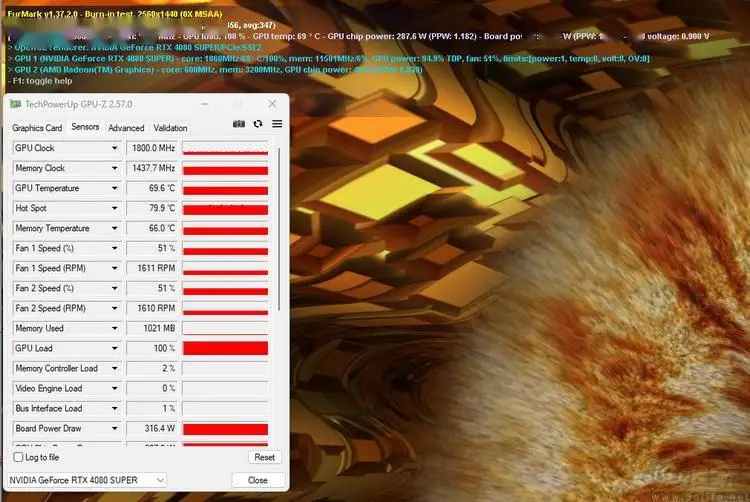Viewport: 750px width, 502px height.
Task: Select the Sensors tab
Action: tap(85, 127)
